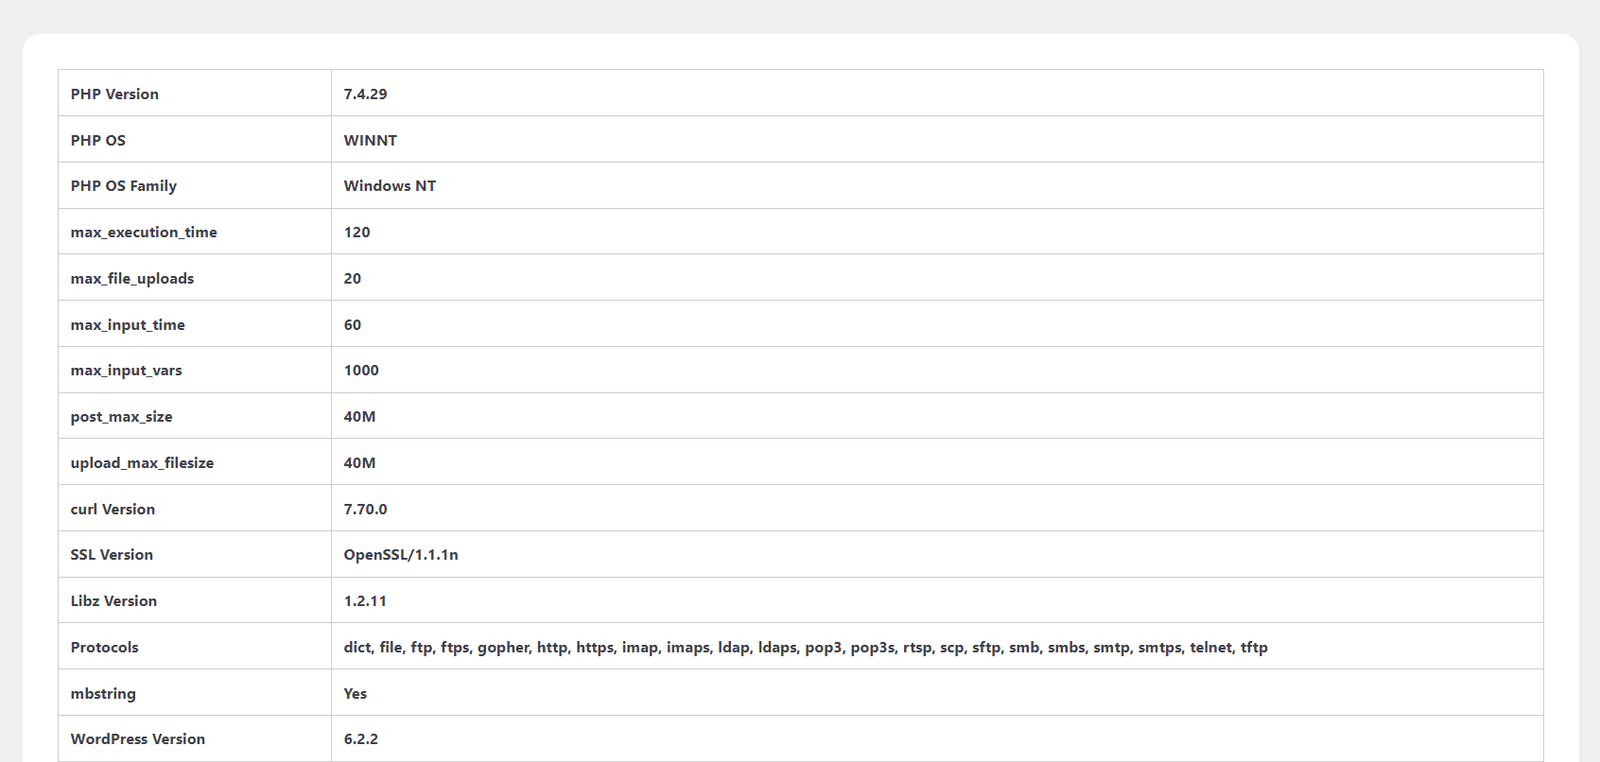Select the max_execution_time label
1600x762 pixels.
click(x=144, y=232)
